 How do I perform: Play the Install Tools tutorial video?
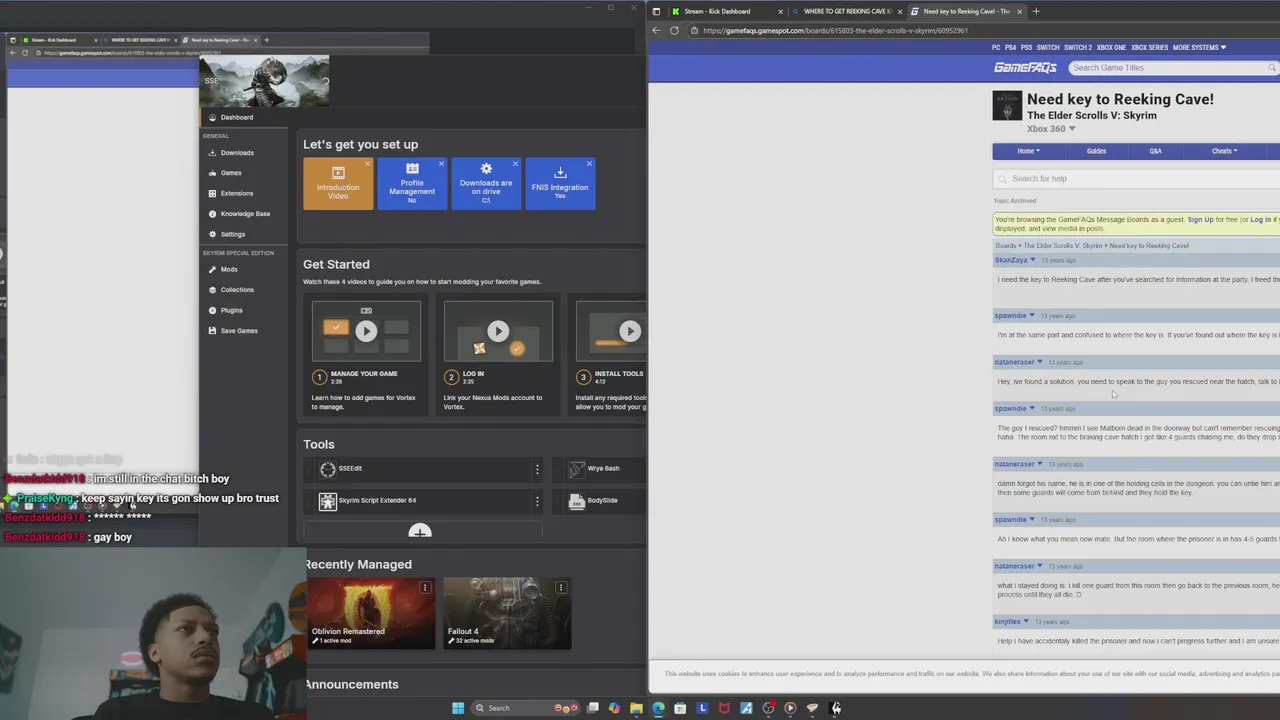[x=629, y=332]
